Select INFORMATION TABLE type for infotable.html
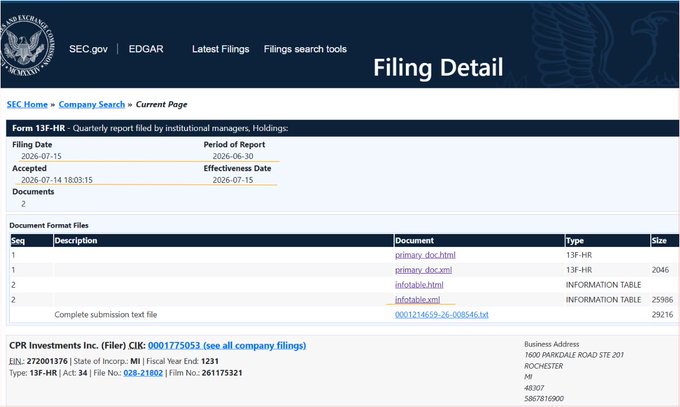Viewport: 680px width, 407px height. click(x=603, y=285)
